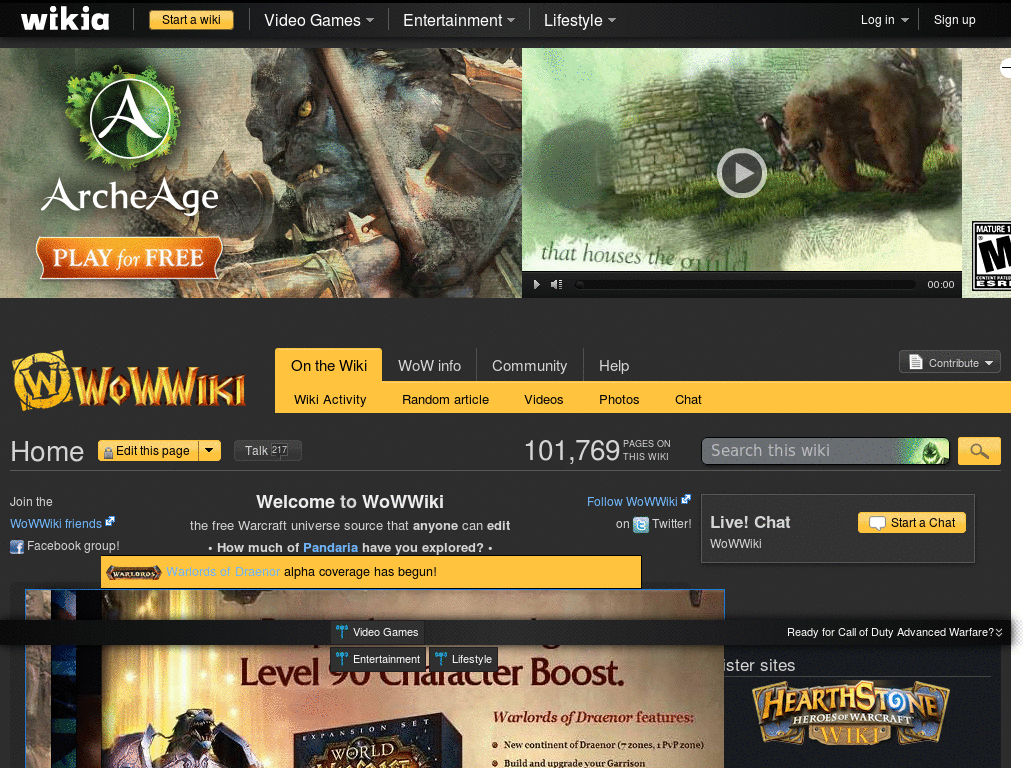
Task: Click the PLAY for FREE button
Action: point(129,257)
